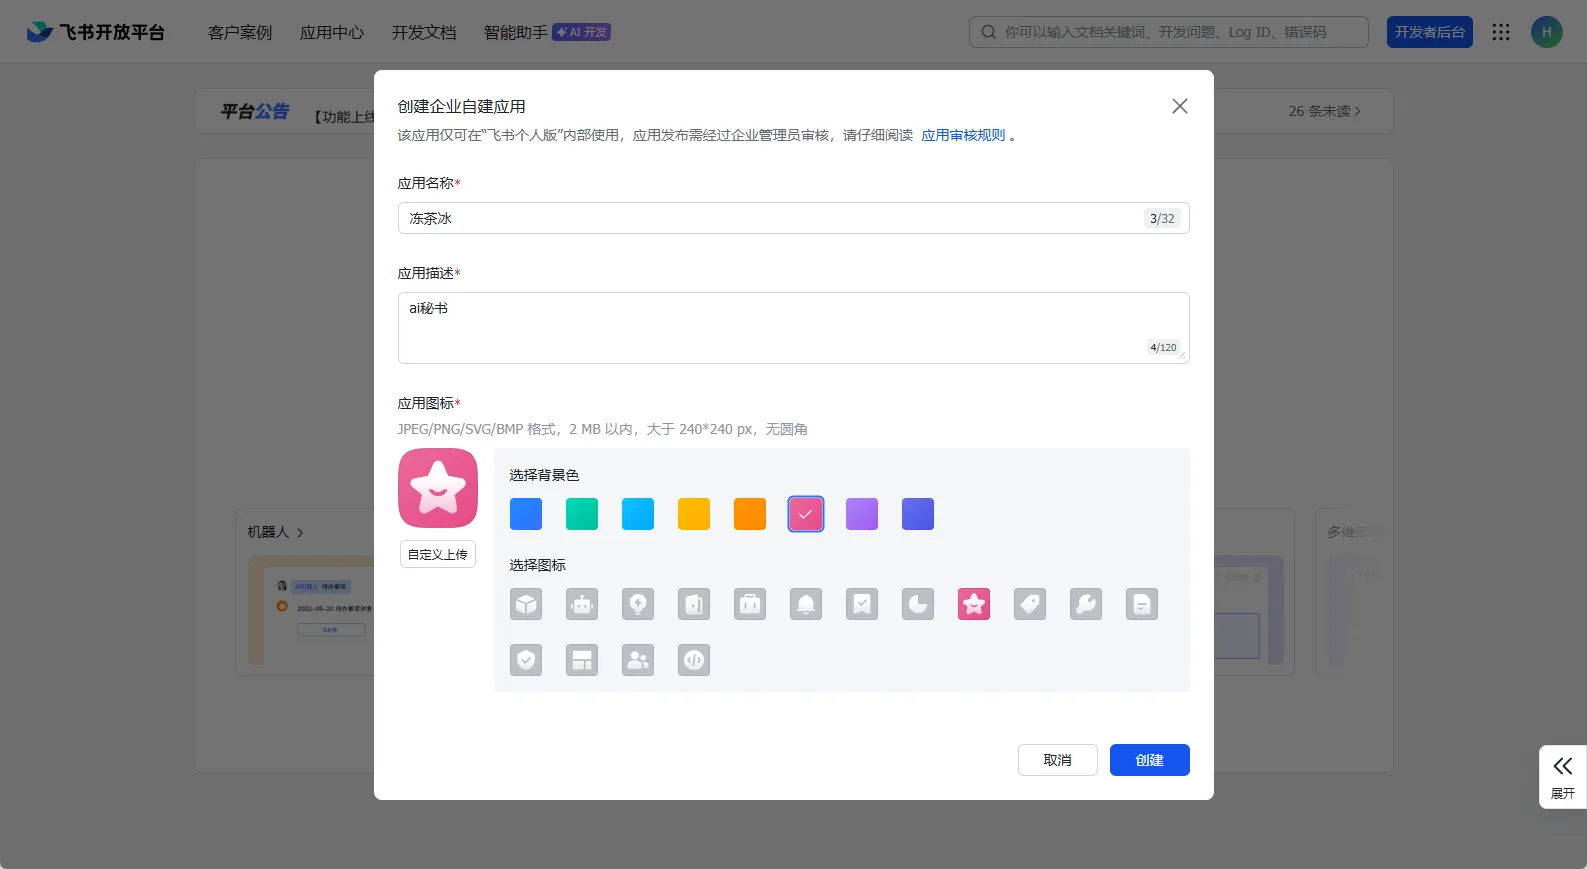Click the blue 创建 button
This screenshot has height=869, width=1587.
point(1149,760)
